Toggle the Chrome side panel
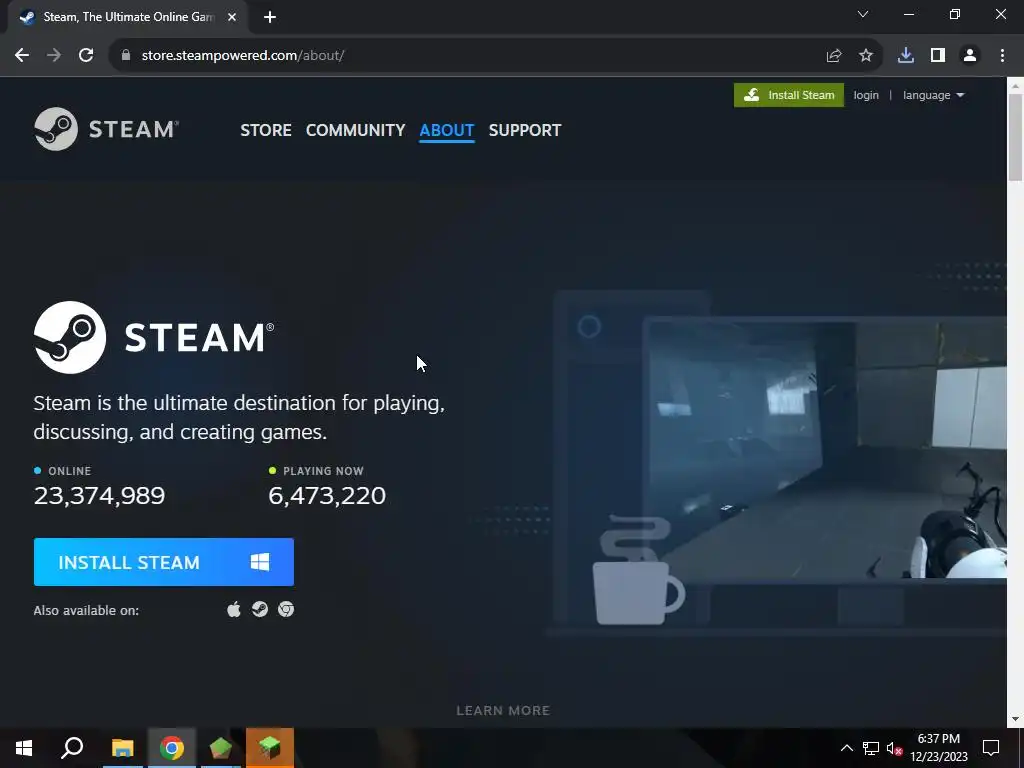This screenshot has width=1024, height=768. tap(938, 56)
